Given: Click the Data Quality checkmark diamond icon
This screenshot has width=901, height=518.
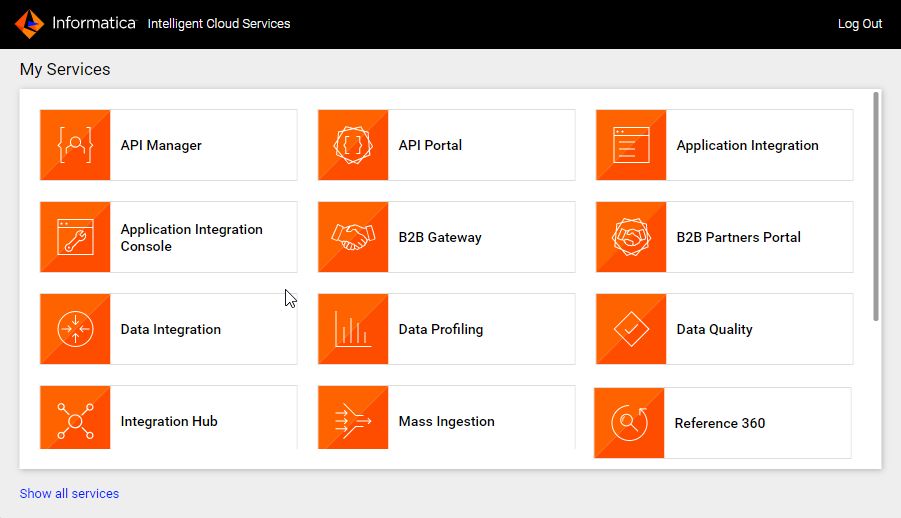Looking at the screenshot, I should pos(631,329).
